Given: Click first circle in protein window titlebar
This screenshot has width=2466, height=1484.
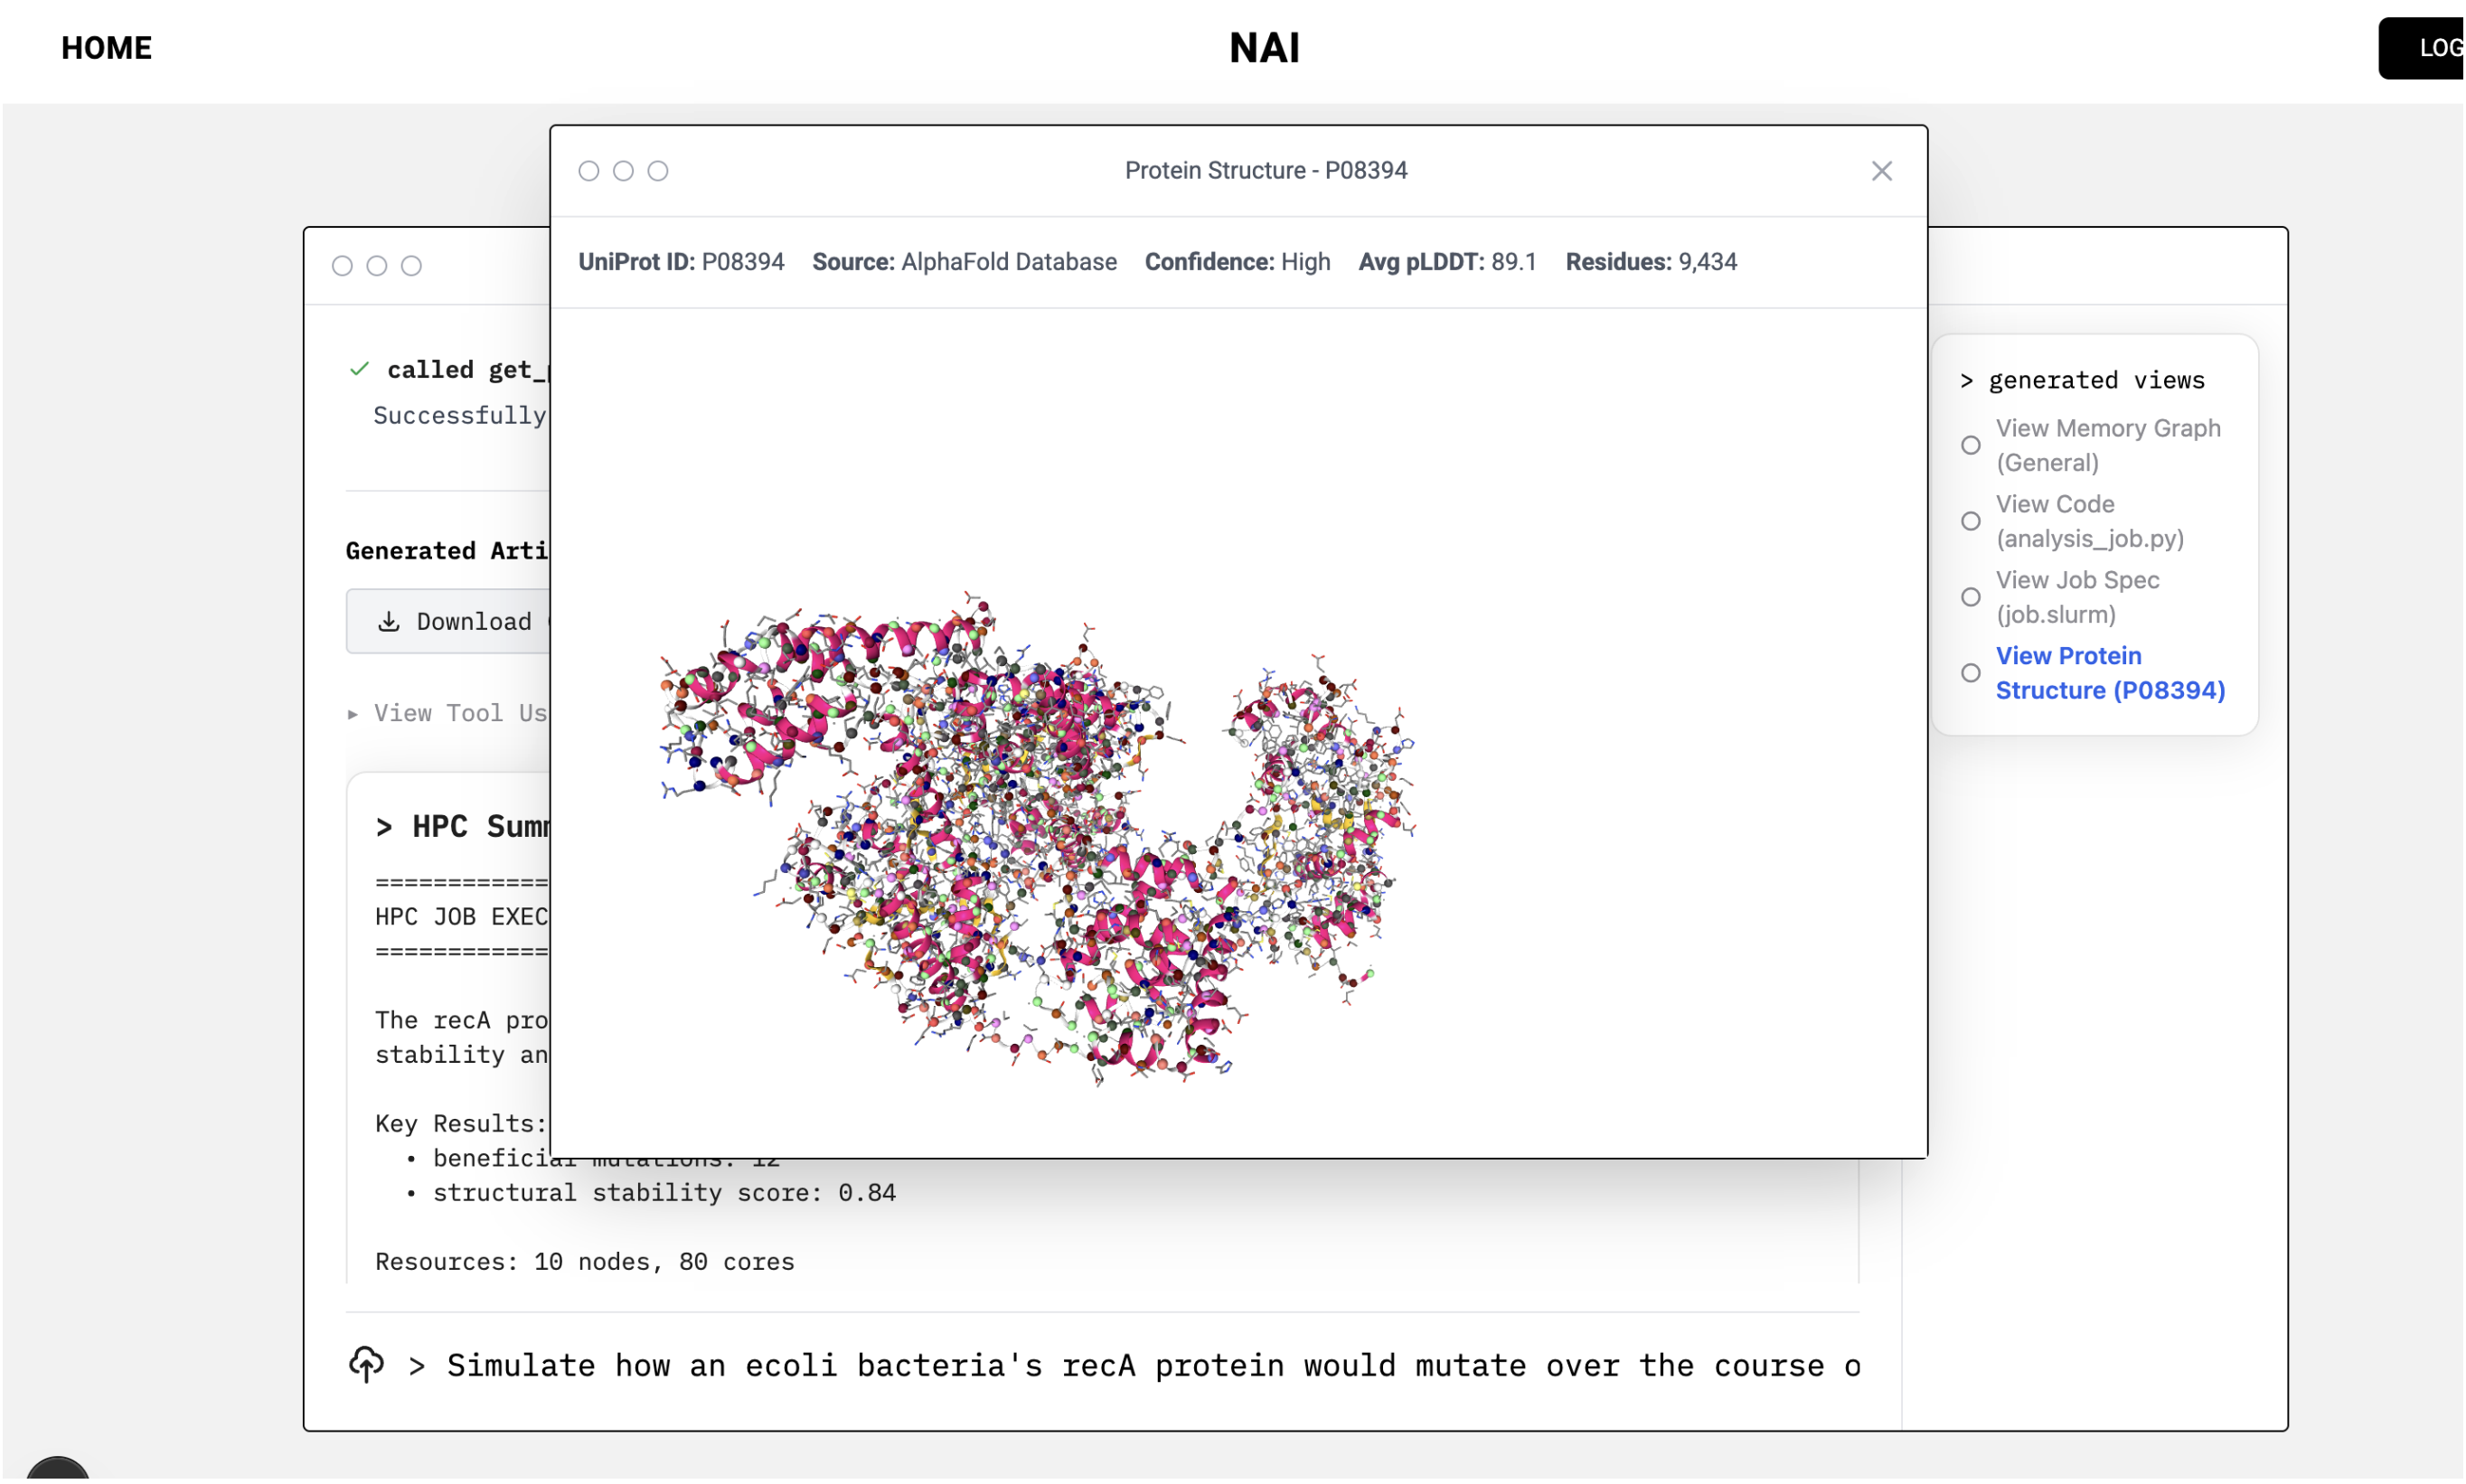Looking at the screenshot, I should click(x=589, y=171).
